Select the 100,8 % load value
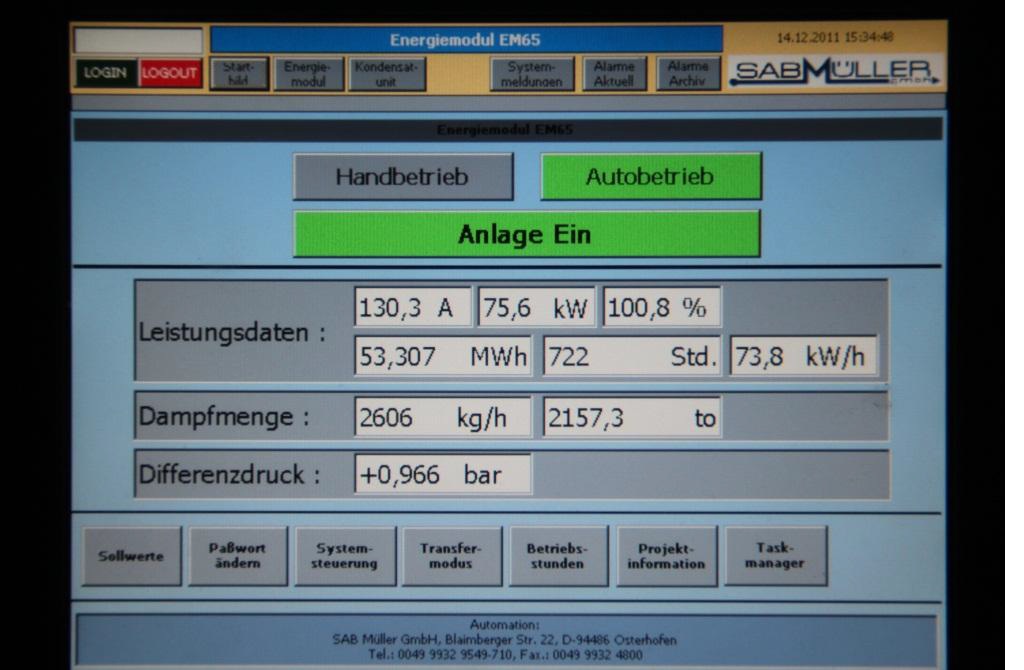The image size is (1024, 670). pos(662,307)
